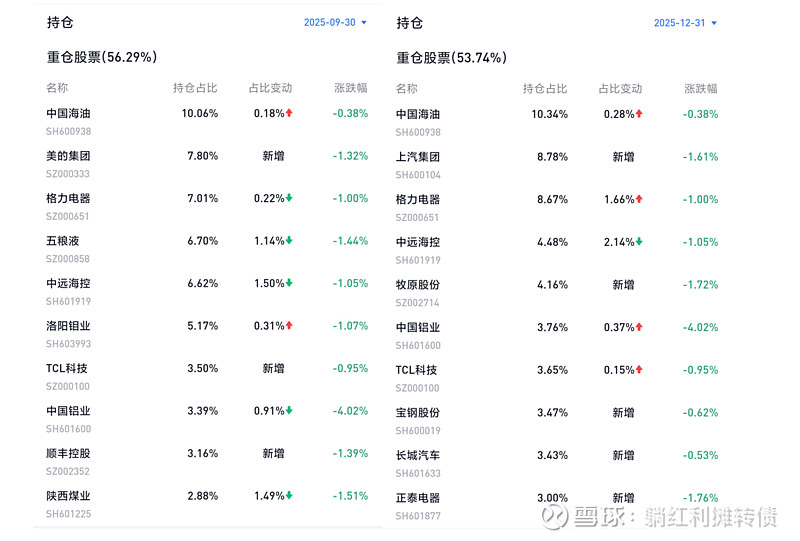
Task: Click the -1.72% price change value
Action: (701, 285)
